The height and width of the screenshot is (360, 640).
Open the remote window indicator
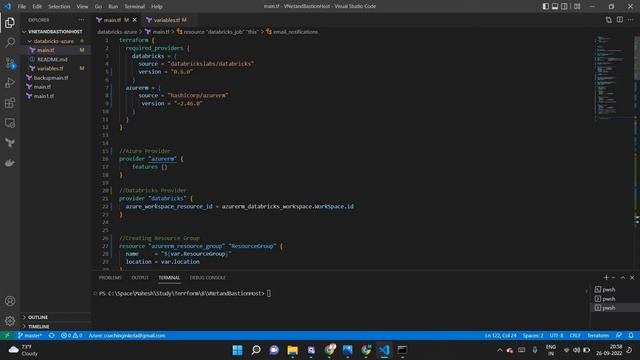[7, 336]
